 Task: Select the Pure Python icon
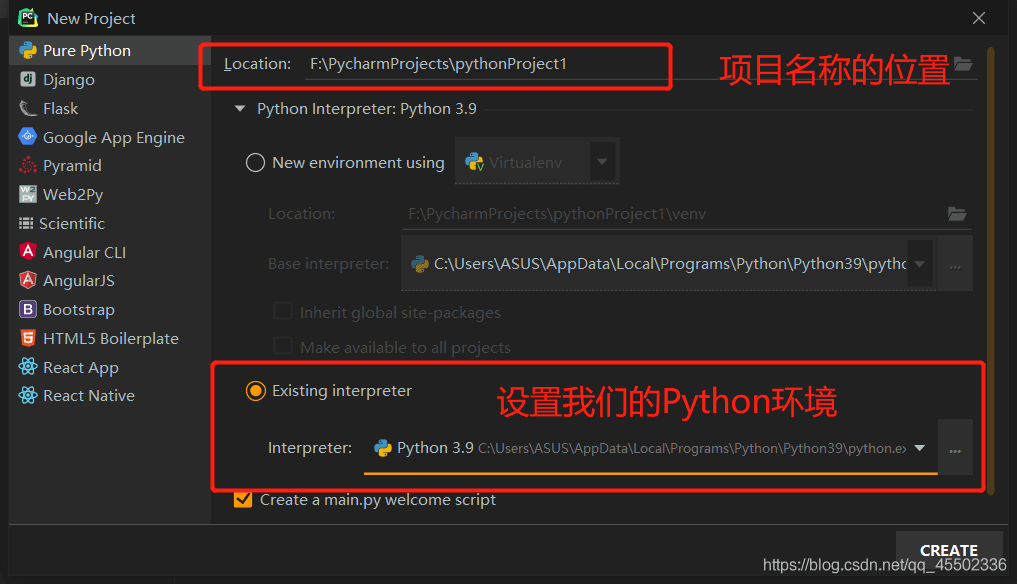tap(28, 50)
